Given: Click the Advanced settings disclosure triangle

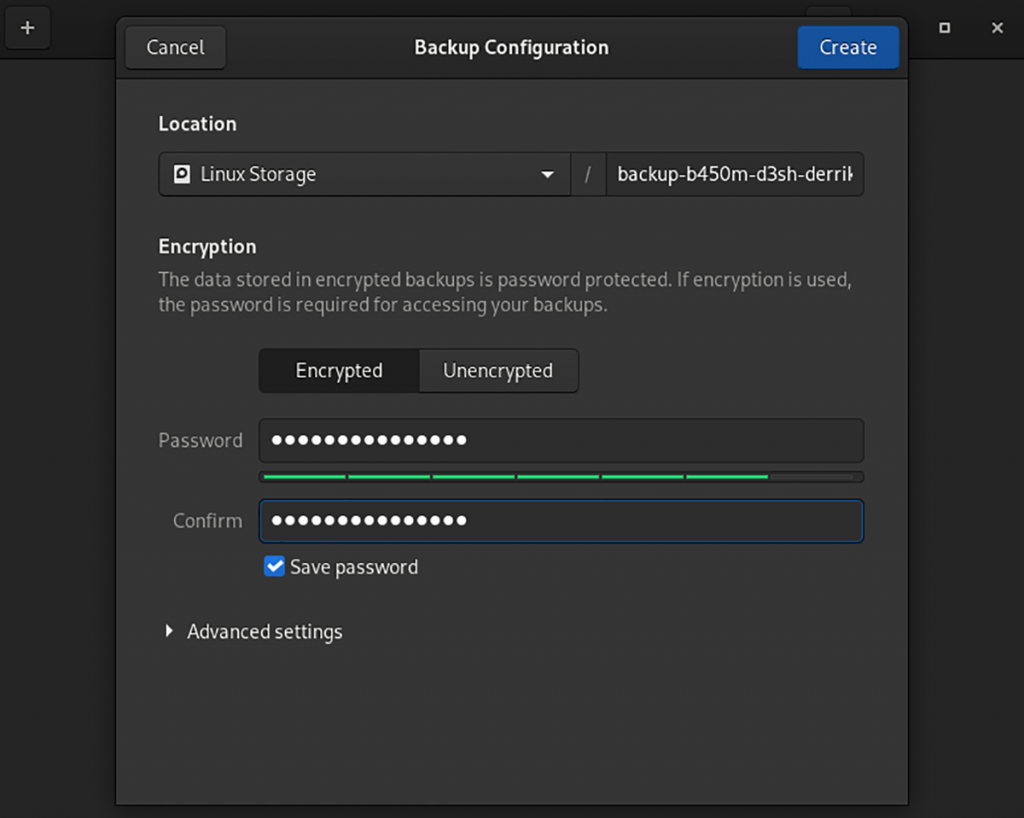Looking at the screenshot, I should coord(168,631).
